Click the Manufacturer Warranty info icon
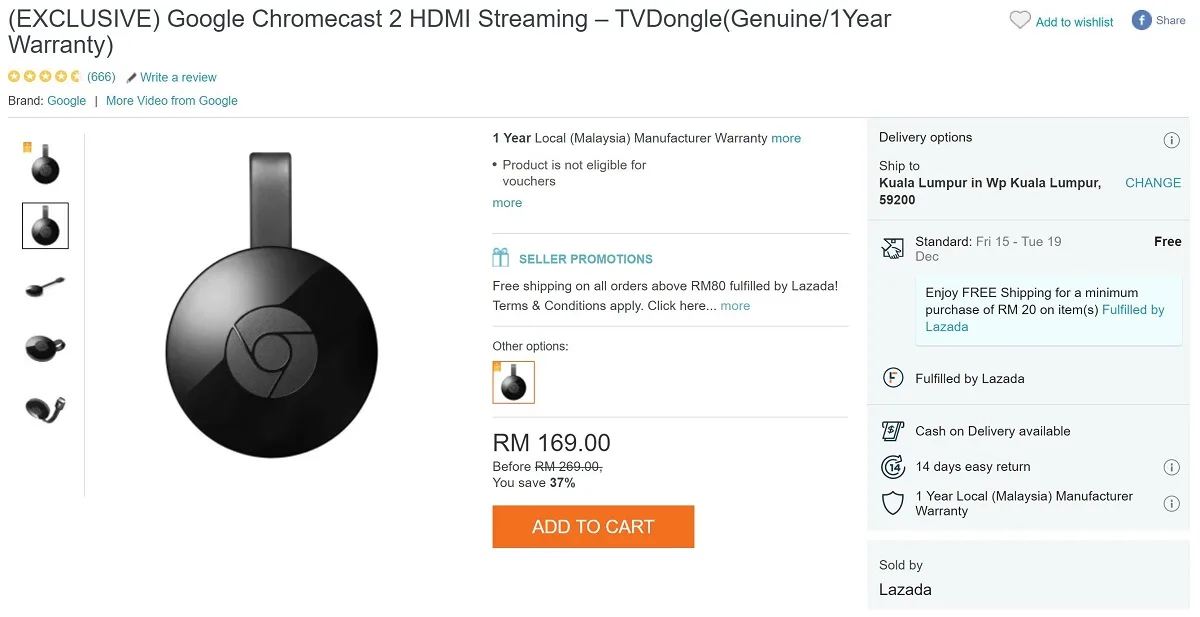The image size is (1200, 617). coord(1172,503)
